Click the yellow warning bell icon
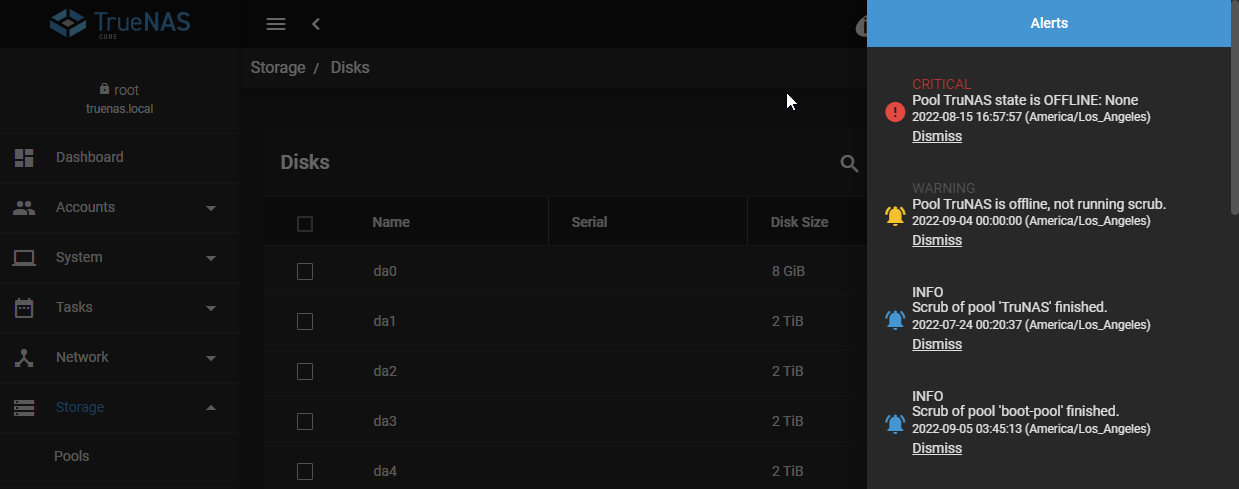This screenshot has height=489, width=1239. point(895,215)
